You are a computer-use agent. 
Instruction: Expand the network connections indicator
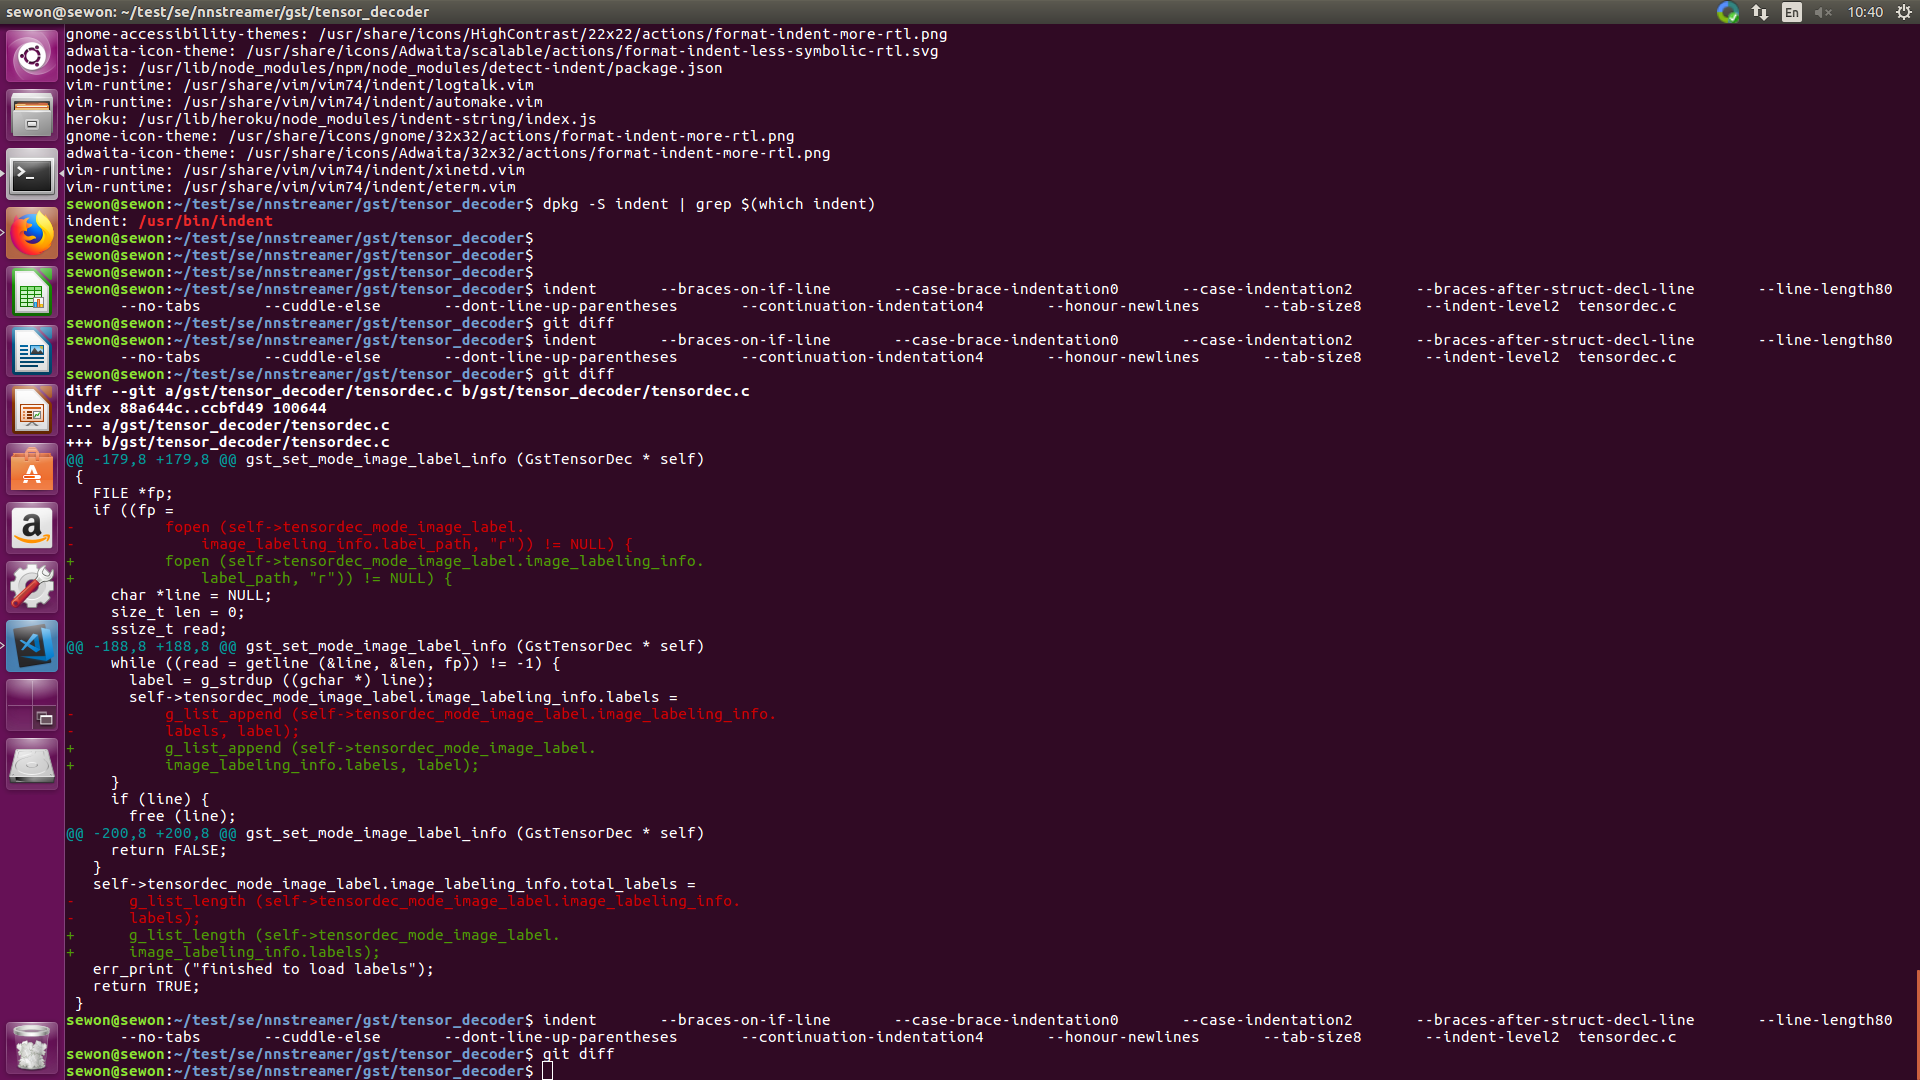coord(1760,12)
